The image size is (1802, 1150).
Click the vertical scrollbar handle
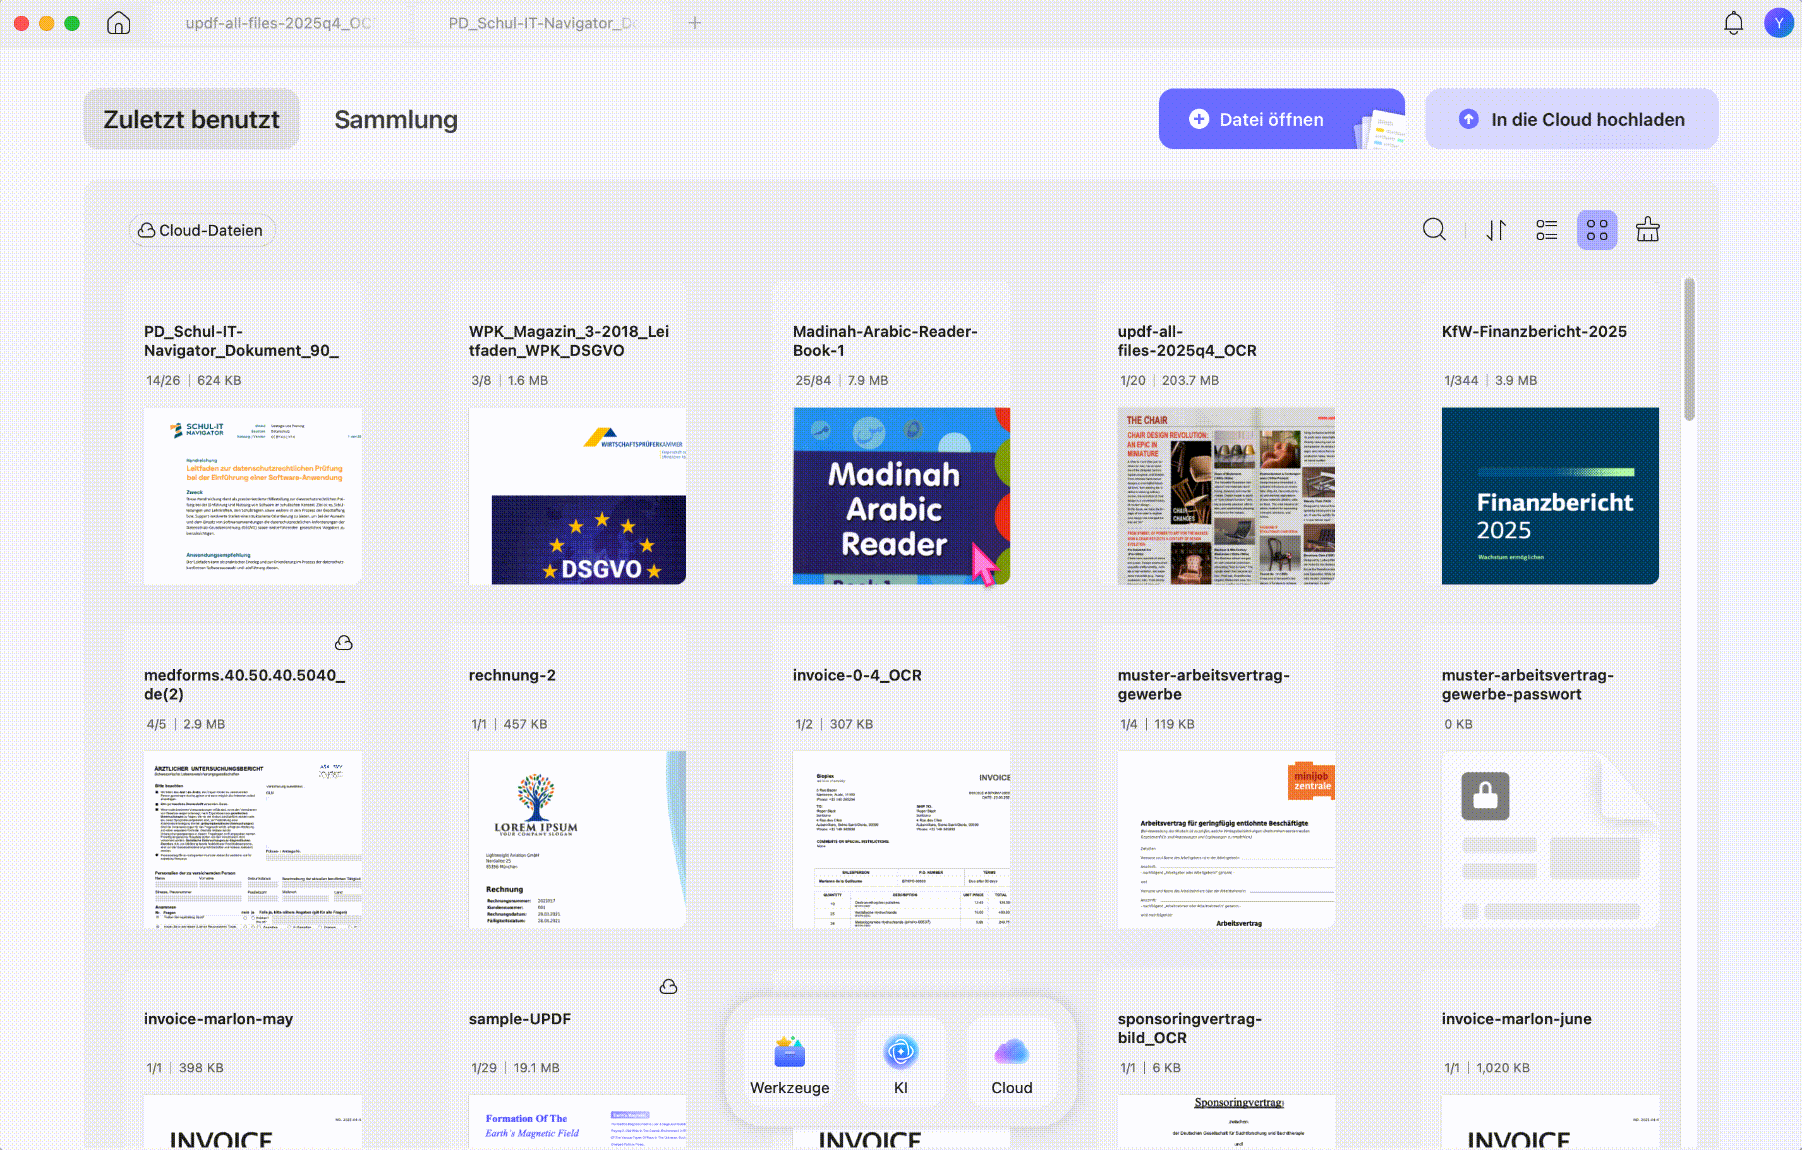(1689, 349)
